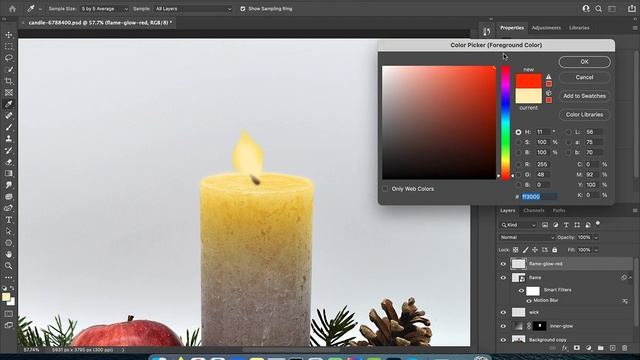The width and height of the screenshot is (640, 360).
Task: Collapse the flame layer smart filters
Action: pos(630,278)
